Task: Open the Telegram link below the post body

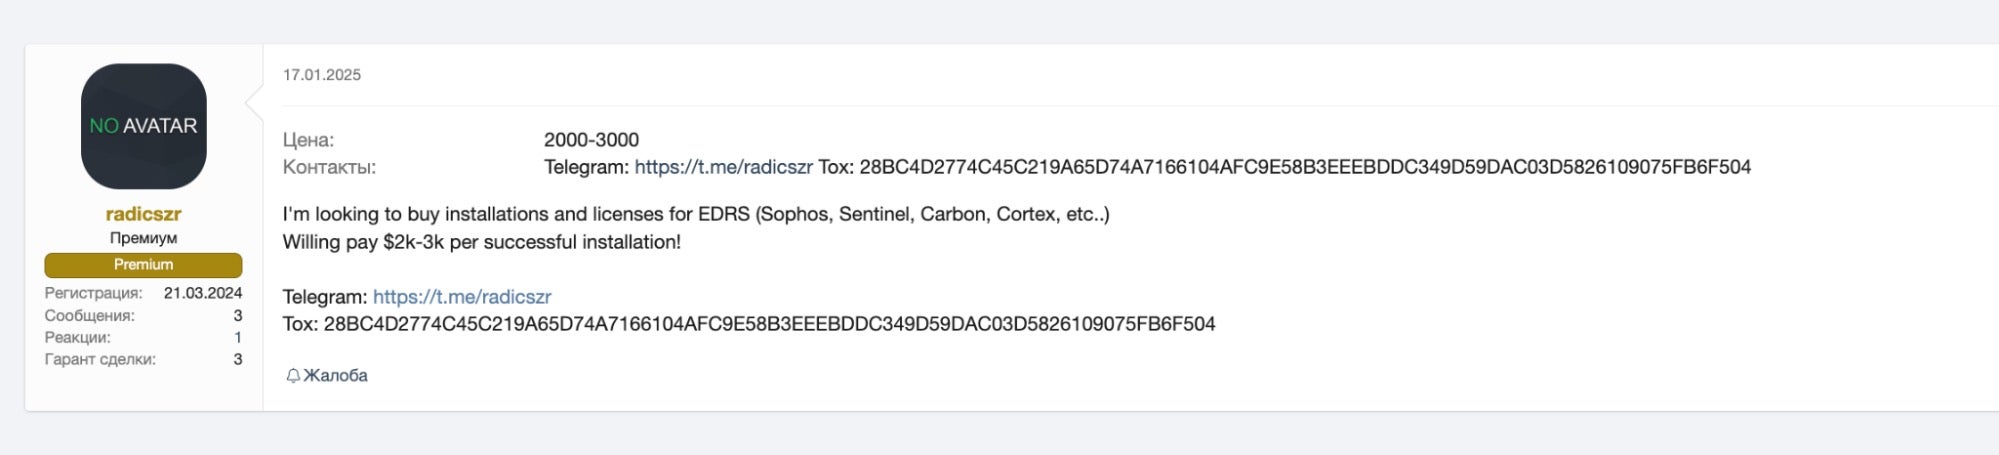Action: (x=462, y=297)
